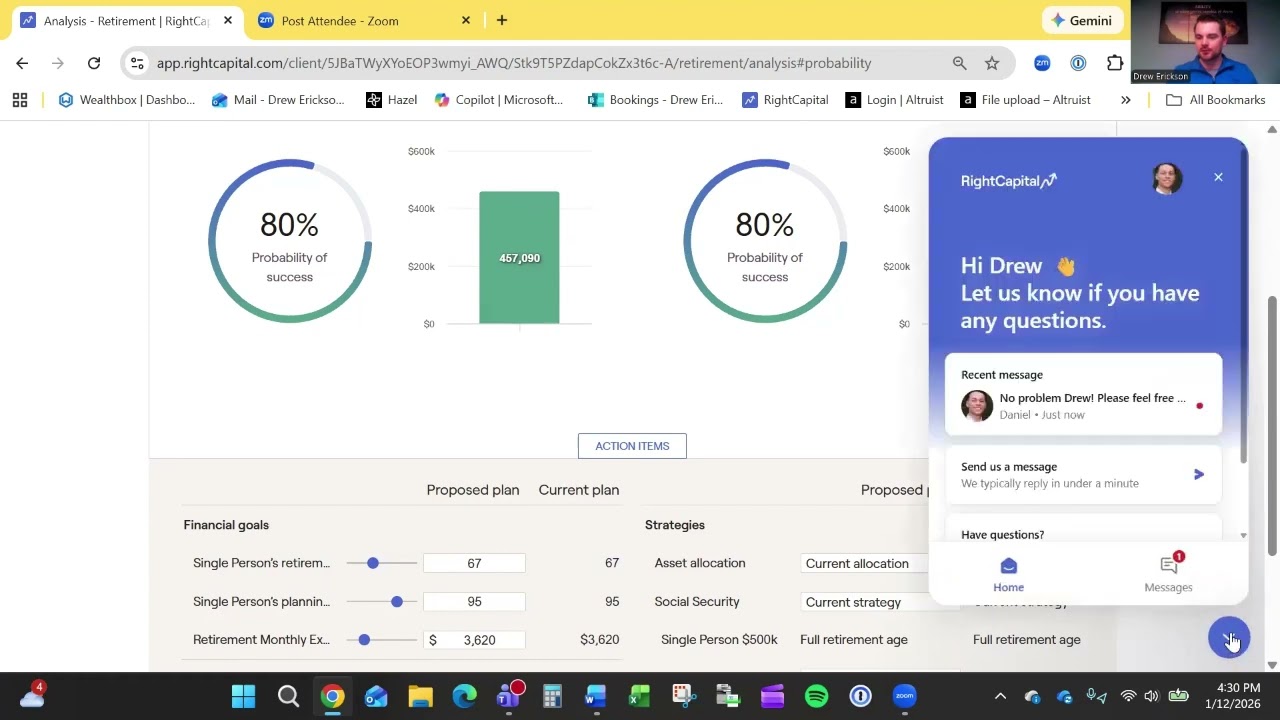
Task: Open a new browser tab
Action: (x=502, y=20)
